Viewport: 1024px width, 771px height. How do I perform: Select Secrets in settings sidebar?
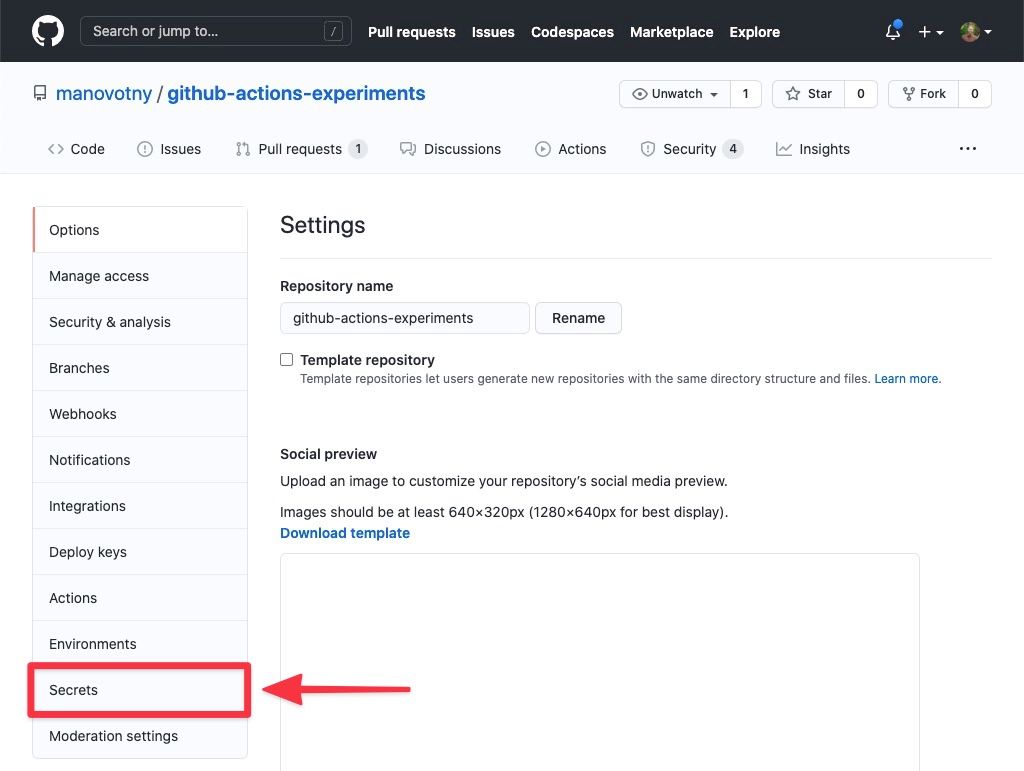pyautogui.click(x=140, y=690)
